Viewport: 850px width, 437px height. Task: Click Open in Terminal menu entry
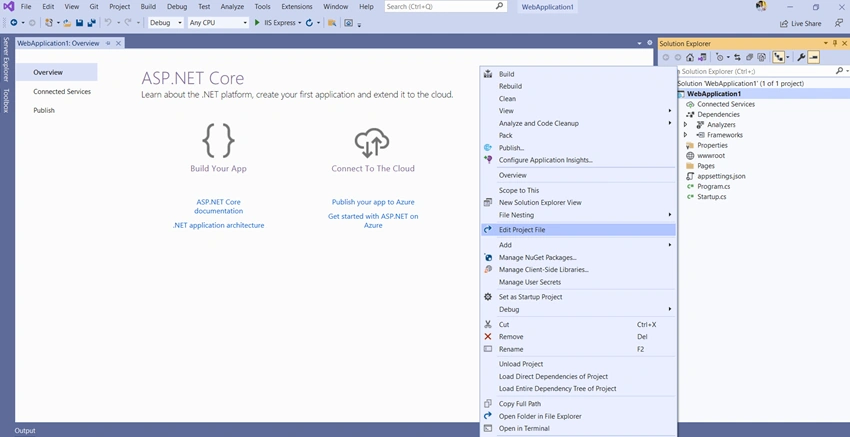pyautogui.click(x=578, y=428)
